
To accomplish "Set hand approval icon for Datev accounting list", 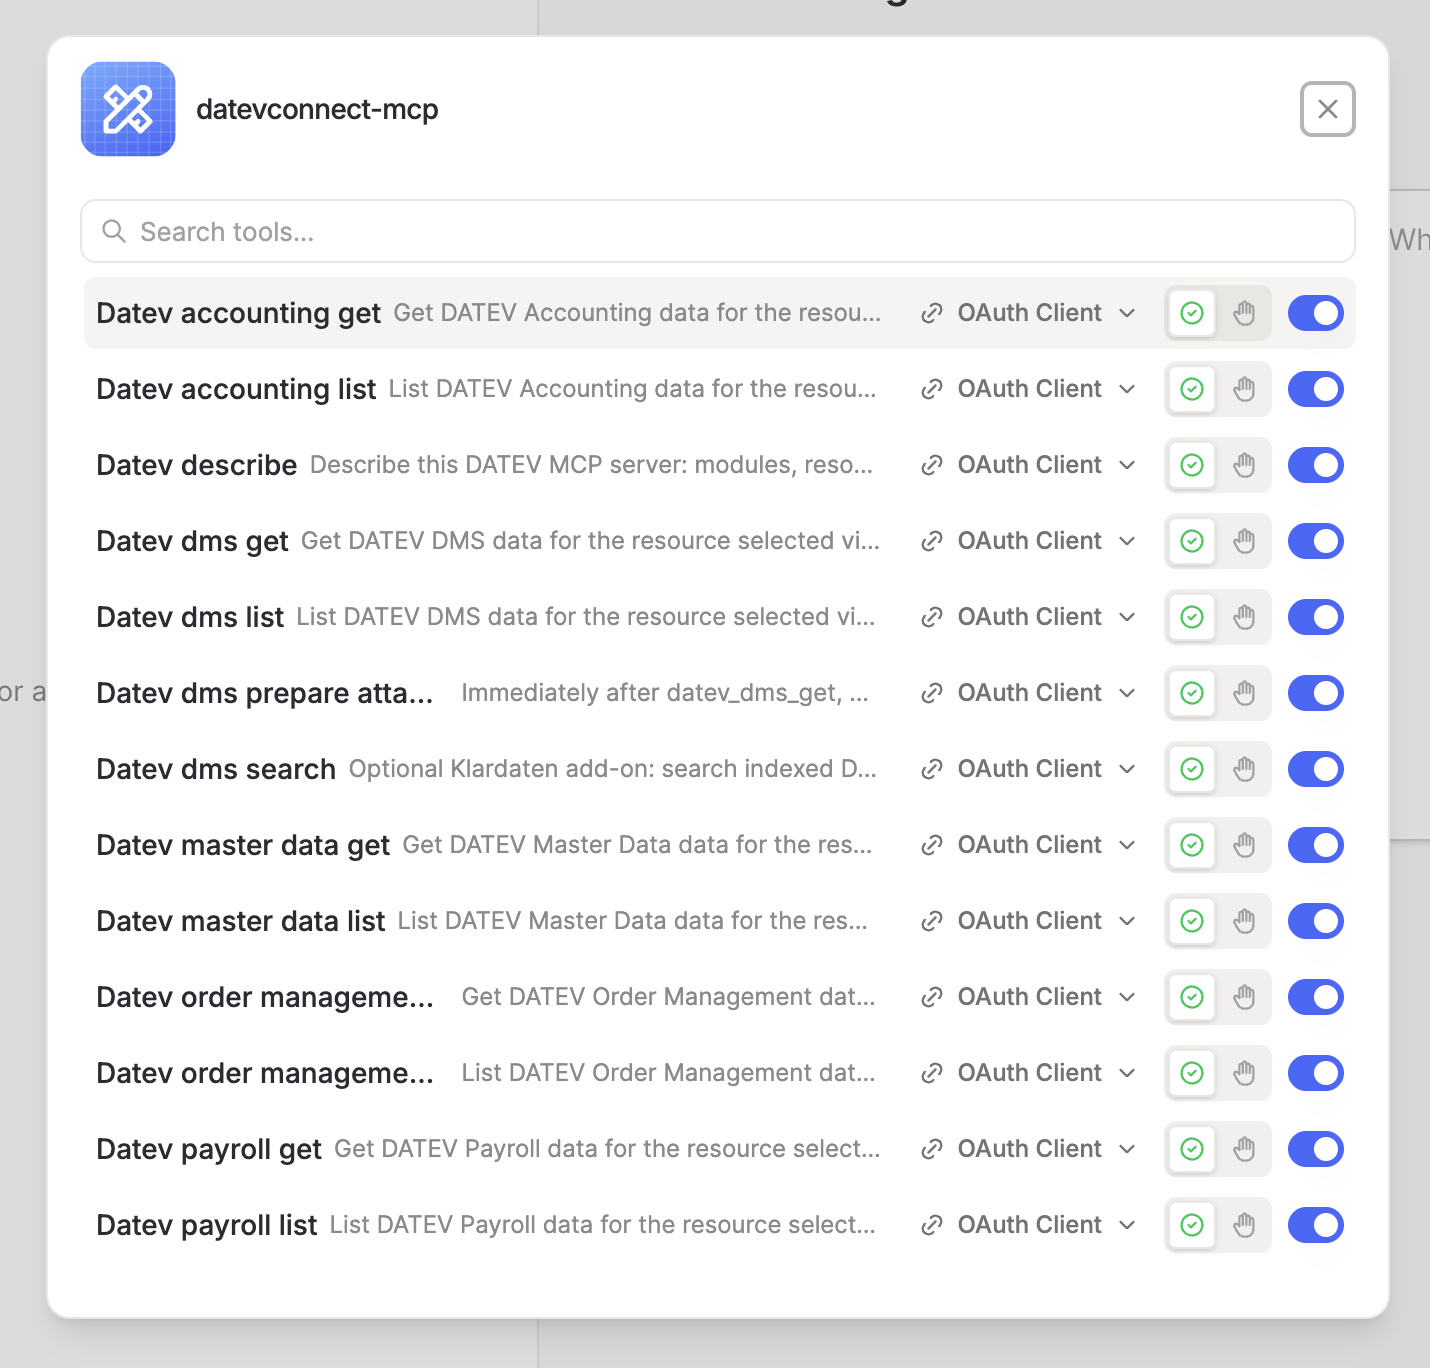I will click(x=1244, y=389).
